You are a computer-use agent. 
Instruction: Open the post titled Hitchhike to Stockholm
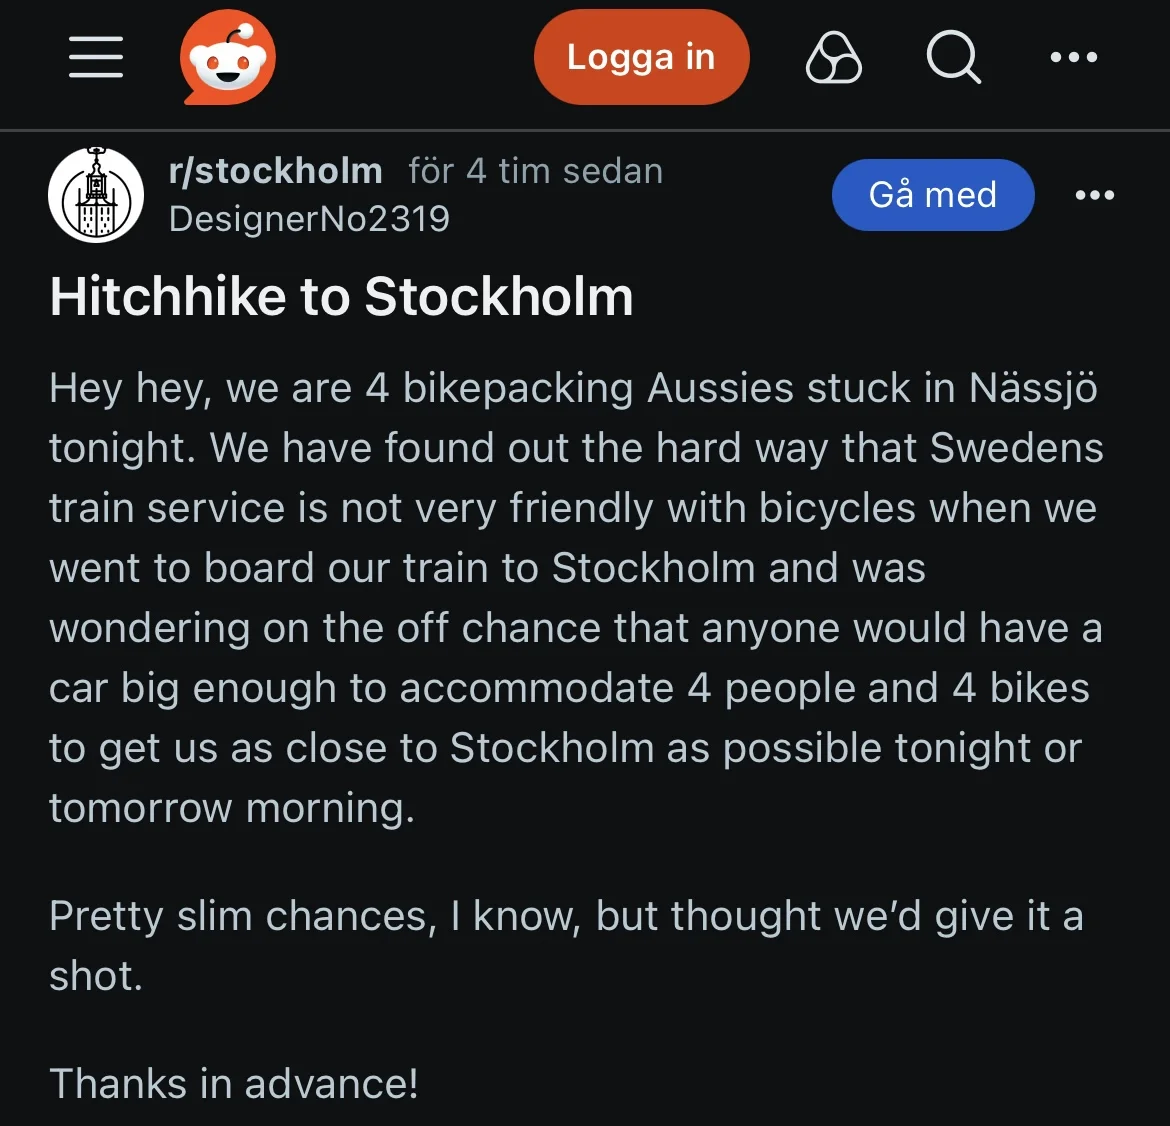(x=342, y=297)
